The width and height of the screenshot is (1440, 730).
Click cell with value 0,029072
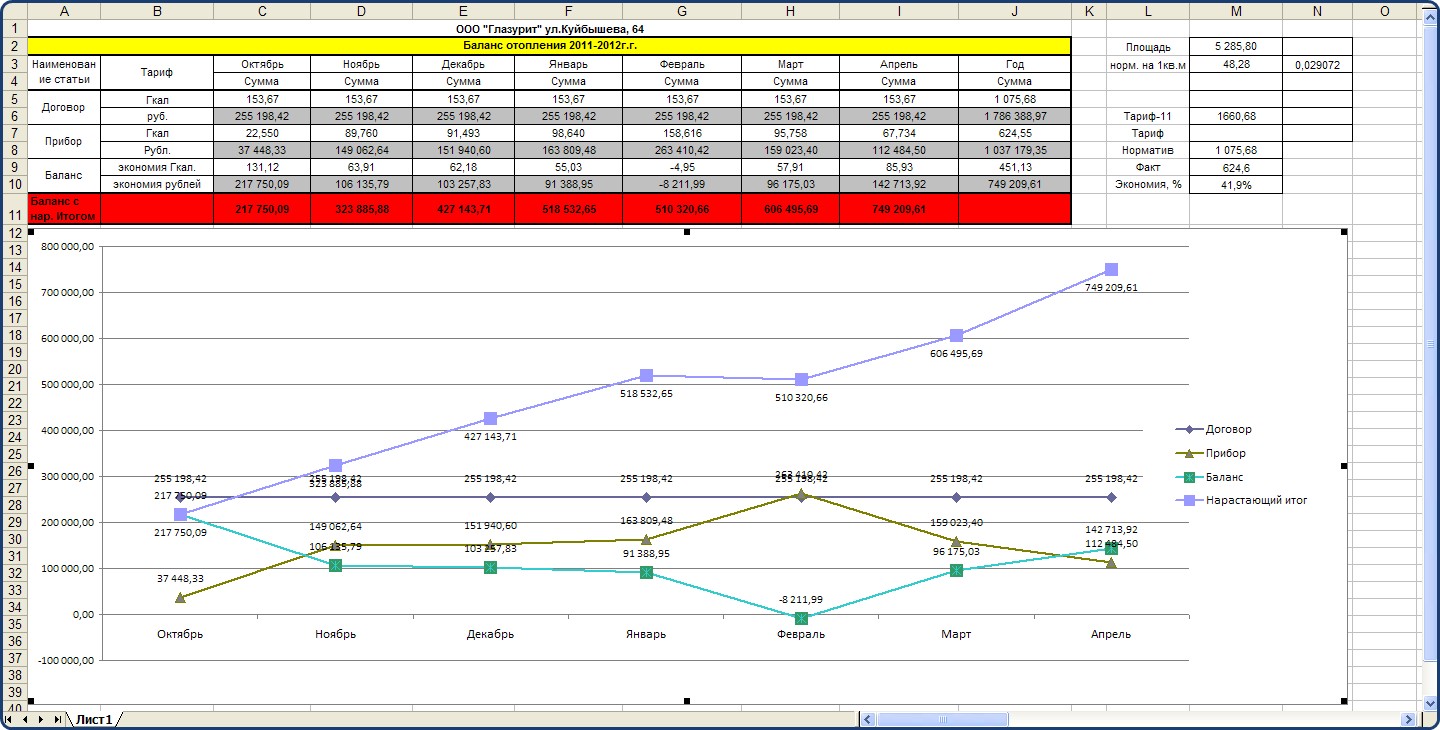(x=1317, y=64)
